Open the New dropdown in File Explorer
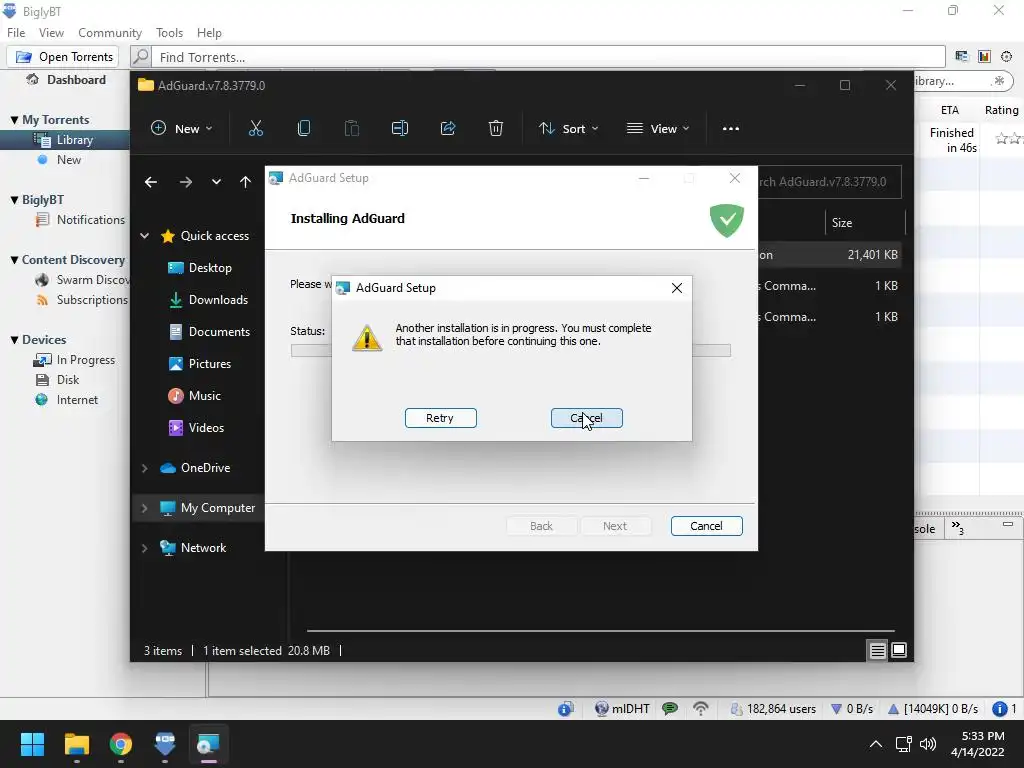The height and width of the screenshot is (768, 1024). click(182, 129)
